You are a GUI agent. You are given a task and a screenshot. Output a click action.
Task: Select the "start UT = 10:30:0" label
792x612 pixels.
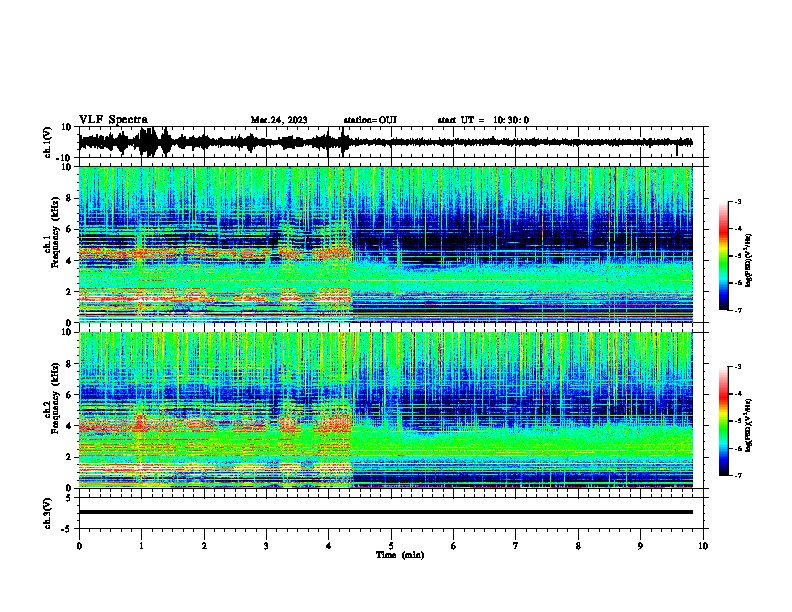coord(483,120)
